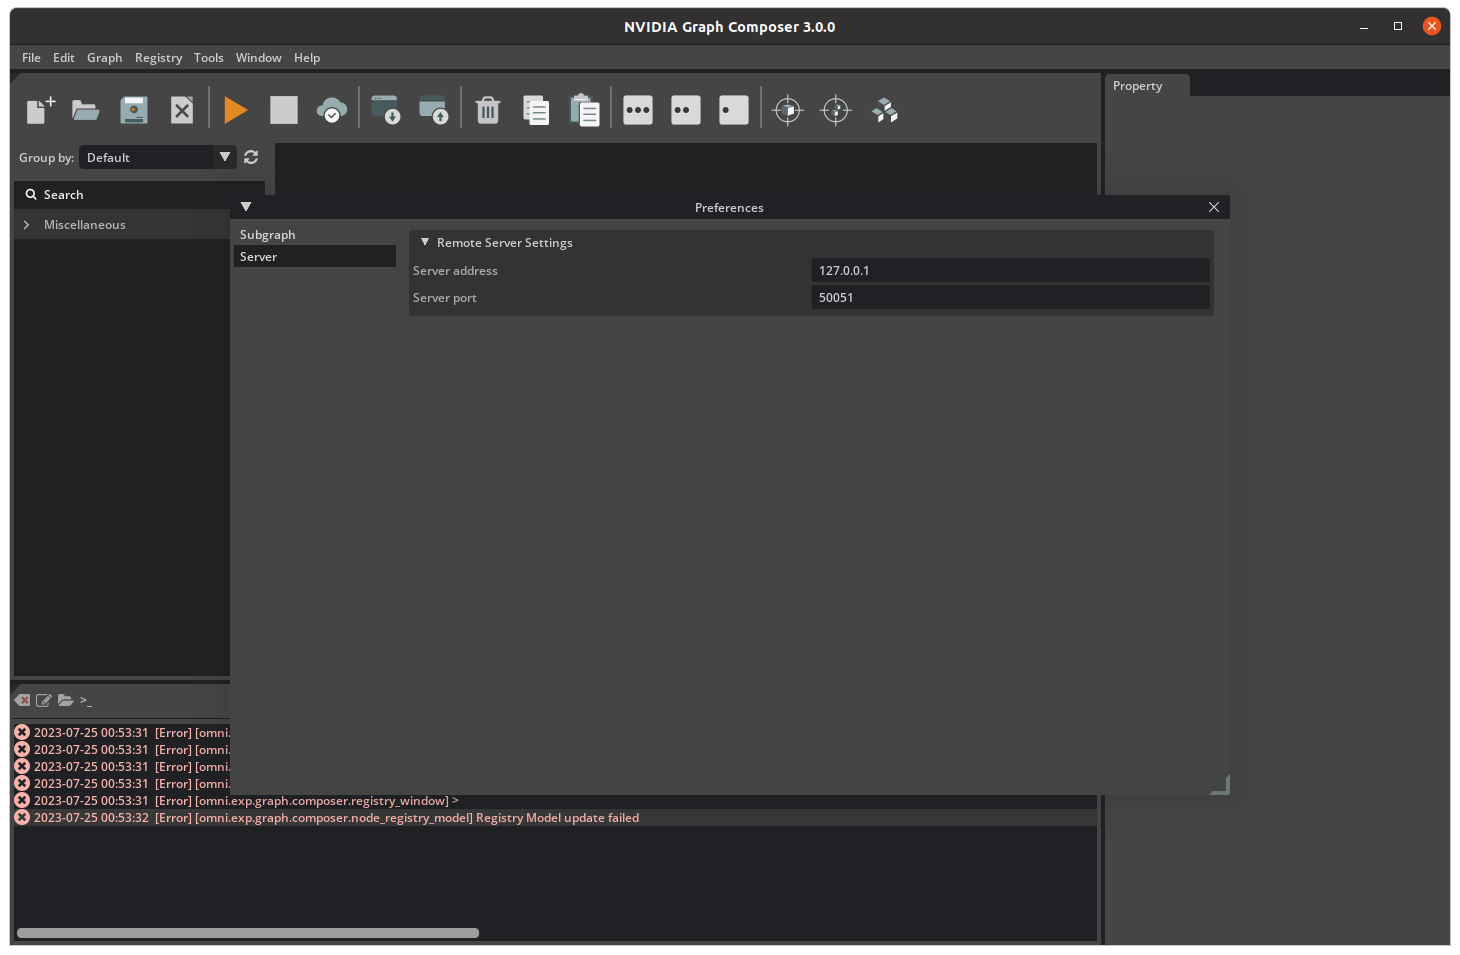The width and height of the screenshot is (1460, 955).
Task: Close the graph with the page X icon
Action: coord(182,110)
